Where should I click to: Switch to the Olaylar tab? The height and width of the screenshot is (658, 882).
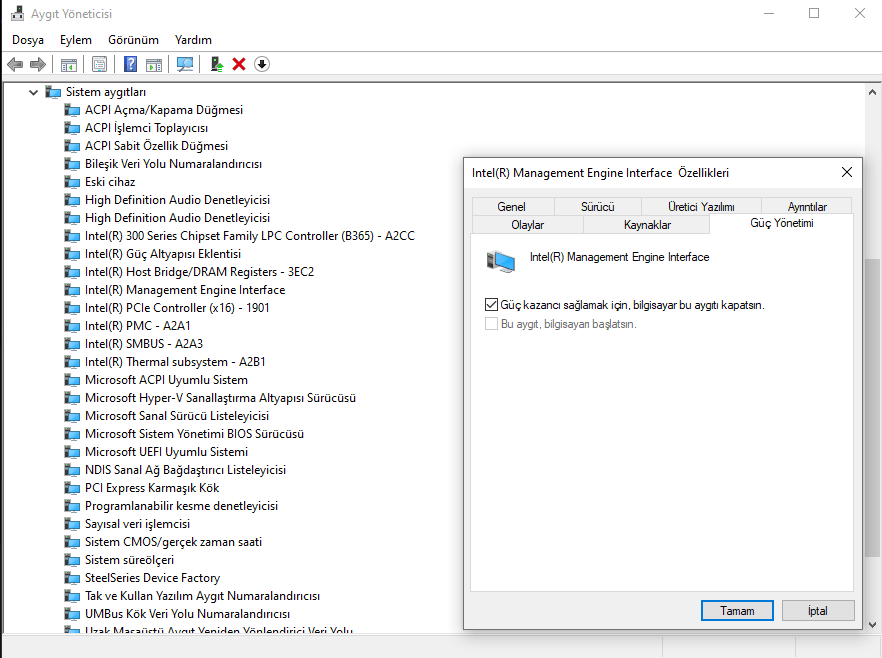(528, 225)
